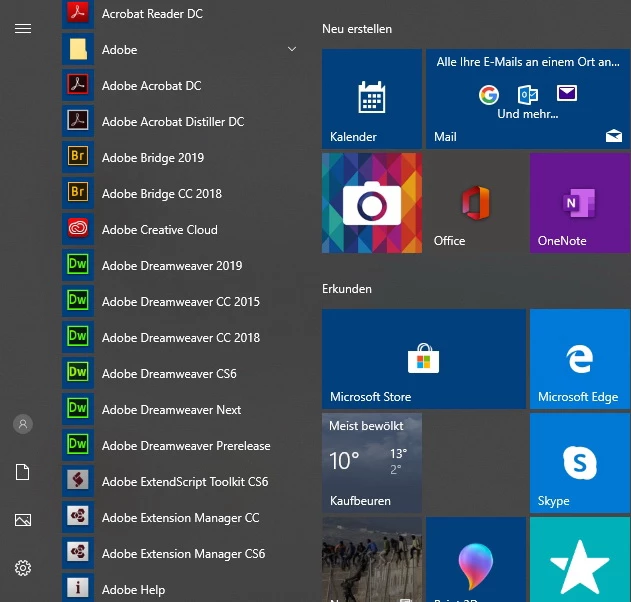Click the envelope icon in Mail tile
This screenshot has height=602, width=631.
coord(567,93)
